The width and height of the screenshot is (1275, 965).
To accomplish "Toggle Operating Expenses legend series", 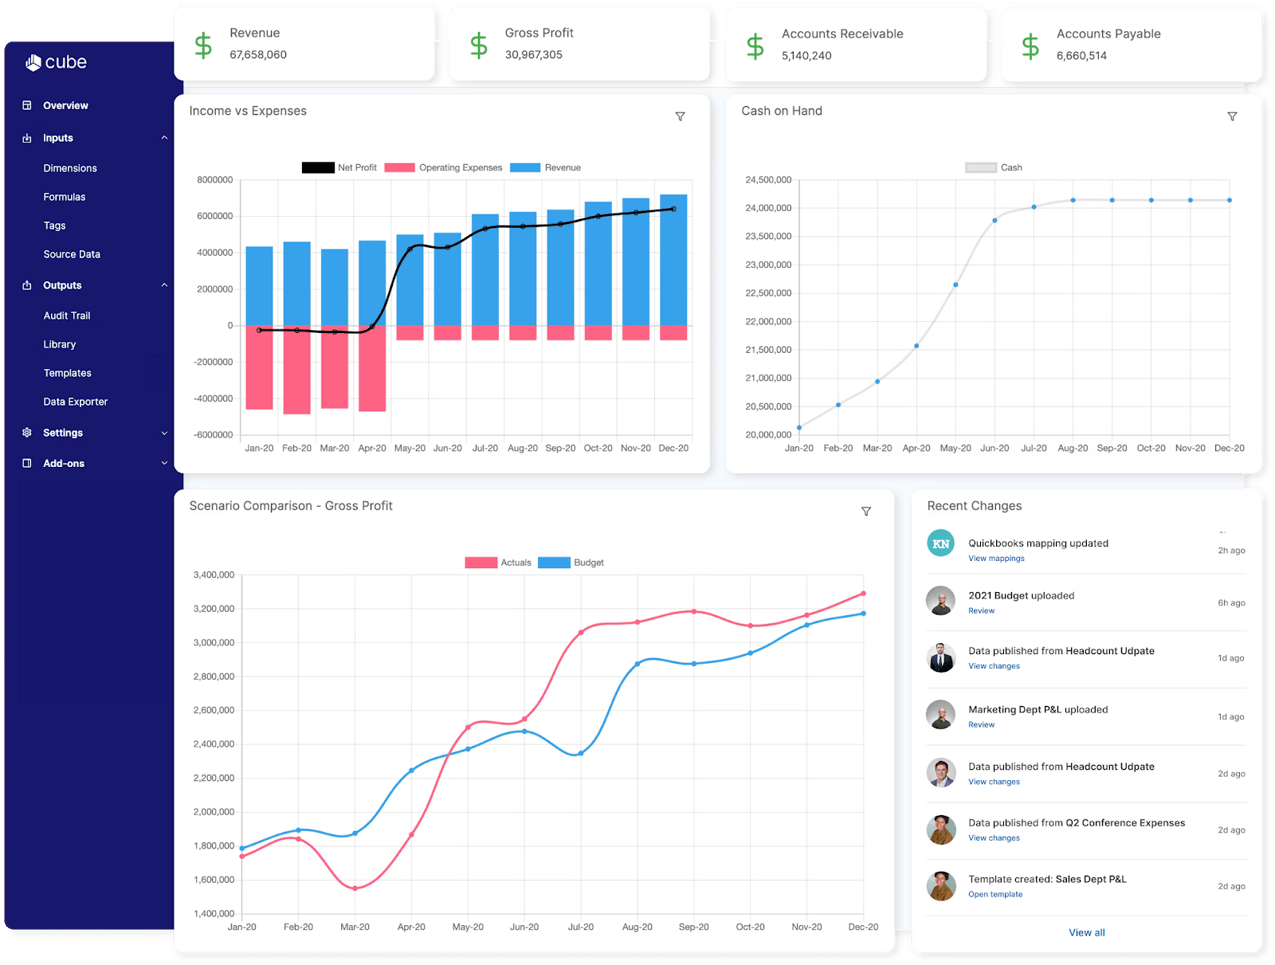I will click(444, 168).
